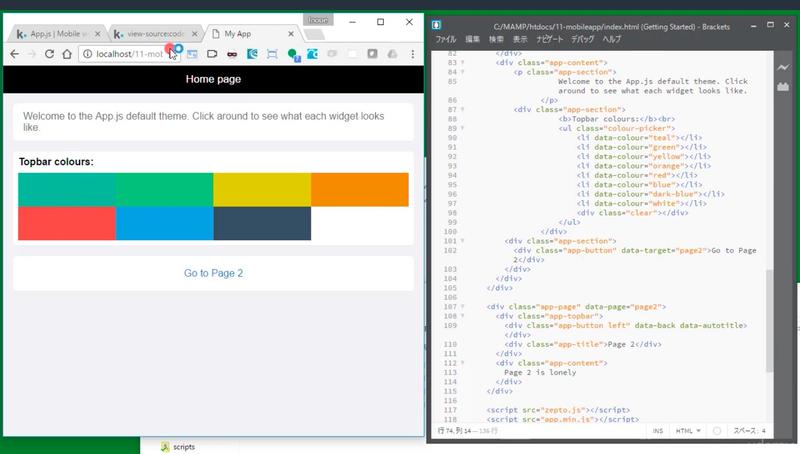The height and width of the screenshot is (454, 800).
Task: Click the red mask extension icon
Action: 232,54
